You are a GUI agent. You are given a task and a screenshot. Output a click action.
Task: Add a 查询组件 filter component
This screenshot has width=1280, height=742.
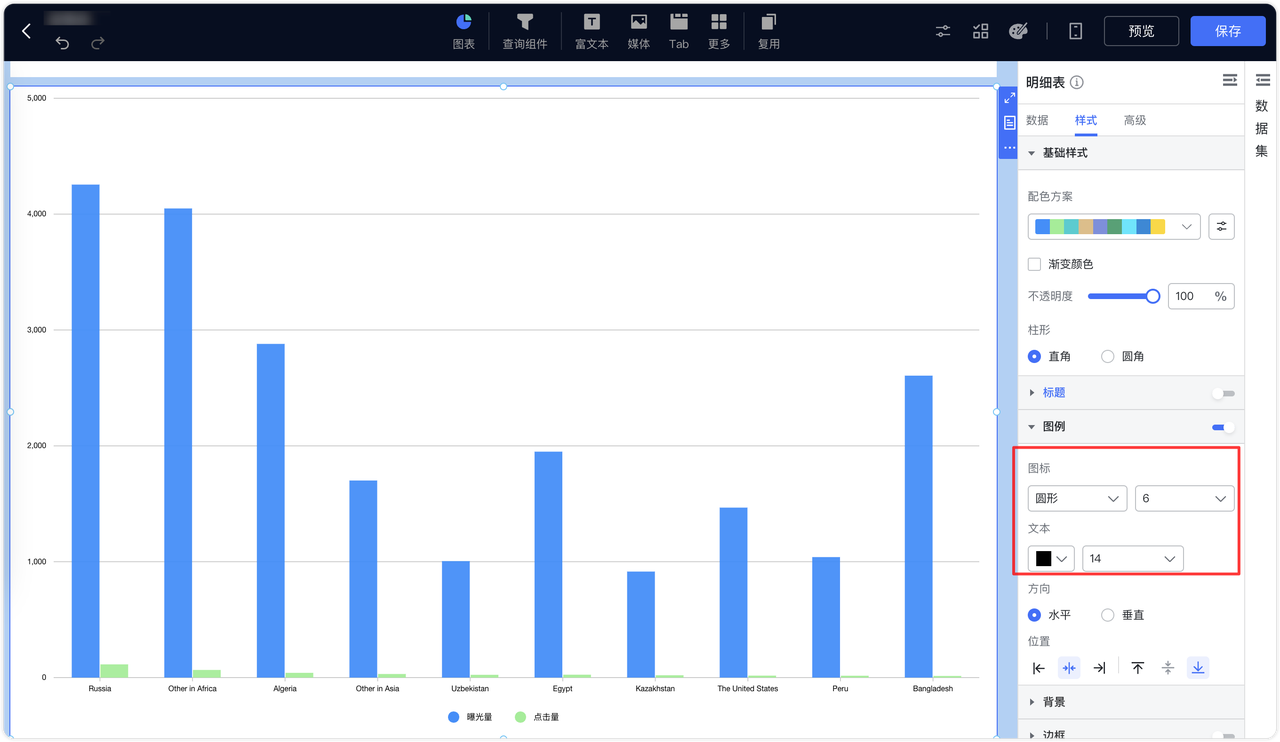click(x=525, y=32)
